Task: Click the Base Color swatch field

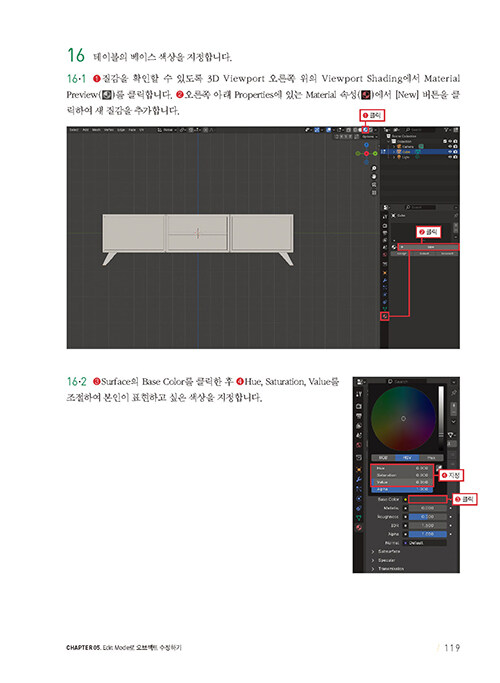Action: point(428,499)
